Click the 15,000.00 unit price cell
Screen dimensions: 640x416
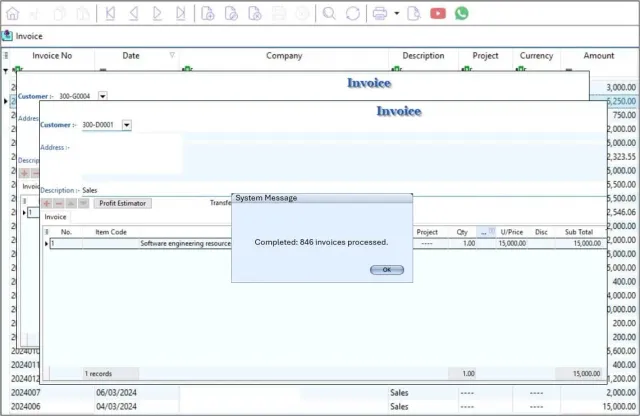tap(512, 243)
